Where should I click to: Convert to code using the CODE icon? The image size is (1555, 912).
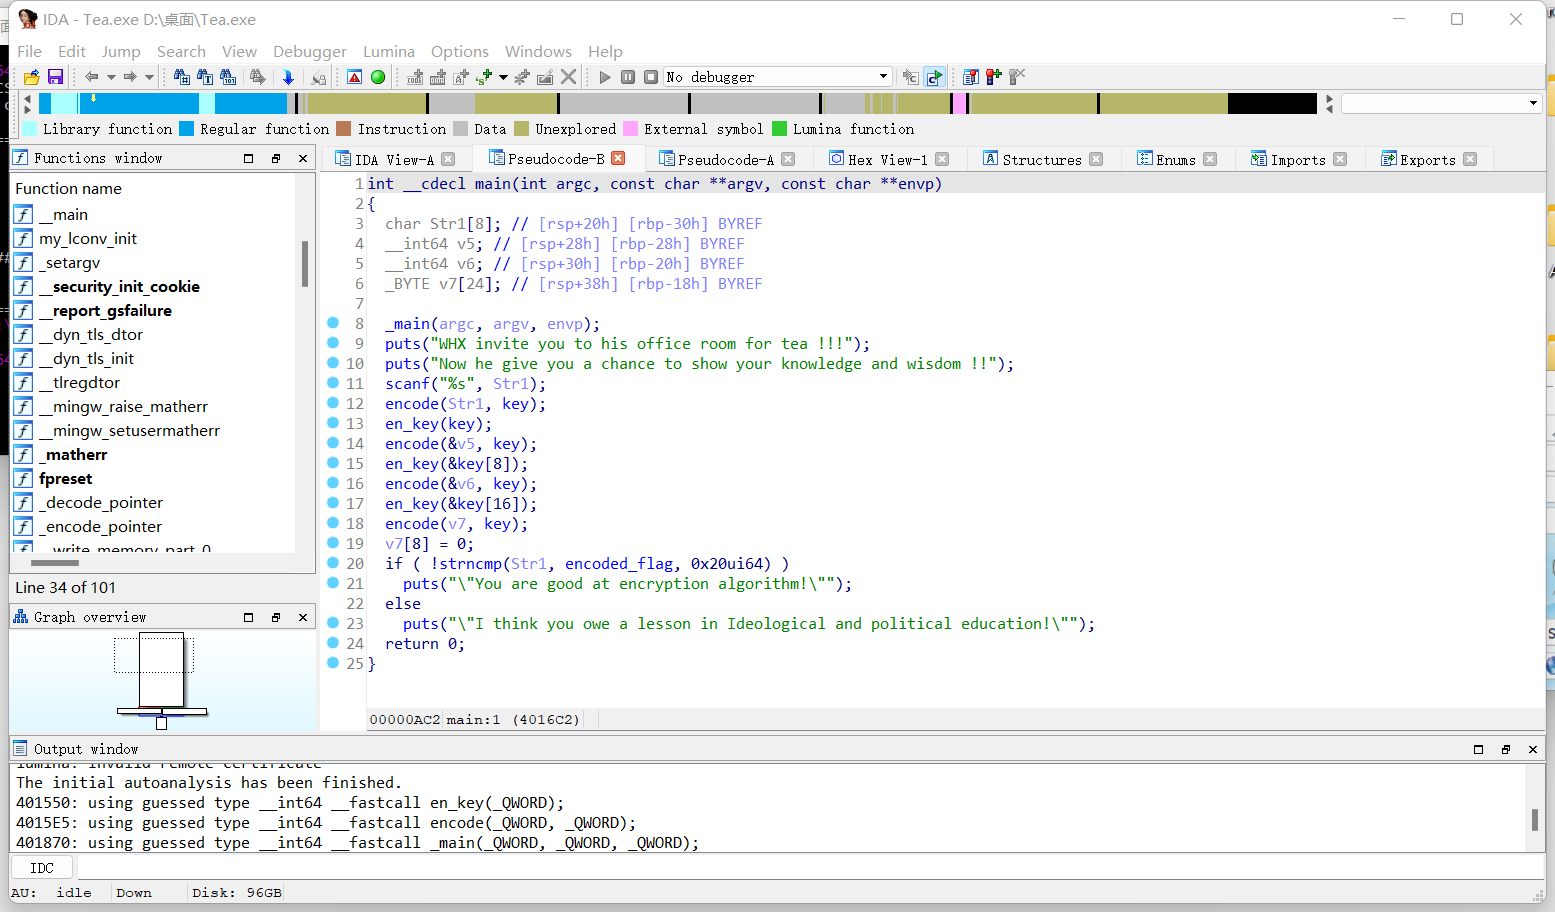[x=415, y=77]
